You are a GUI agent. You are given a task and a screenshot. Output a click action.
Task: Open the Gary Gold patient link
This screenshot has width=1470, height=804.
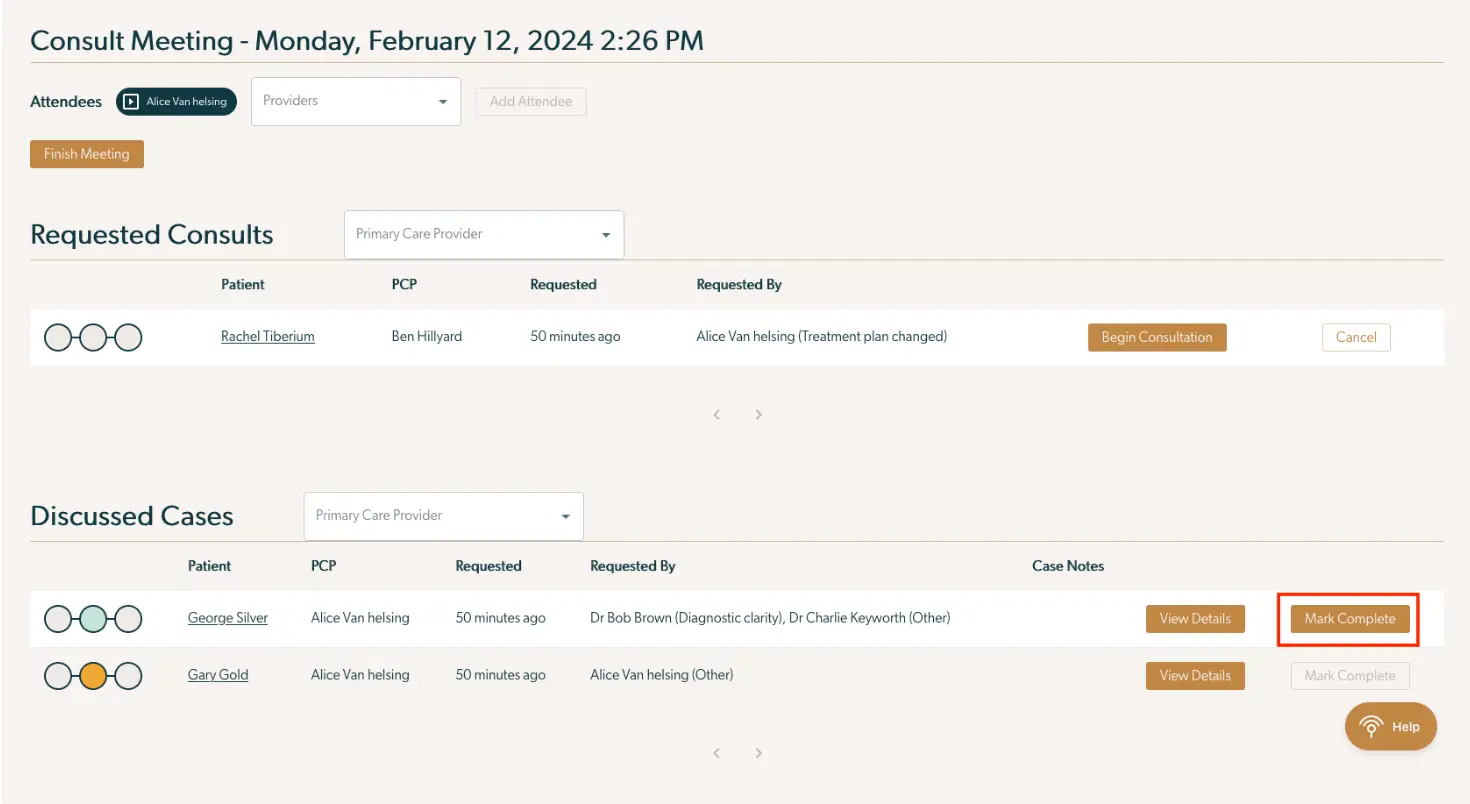218,675
